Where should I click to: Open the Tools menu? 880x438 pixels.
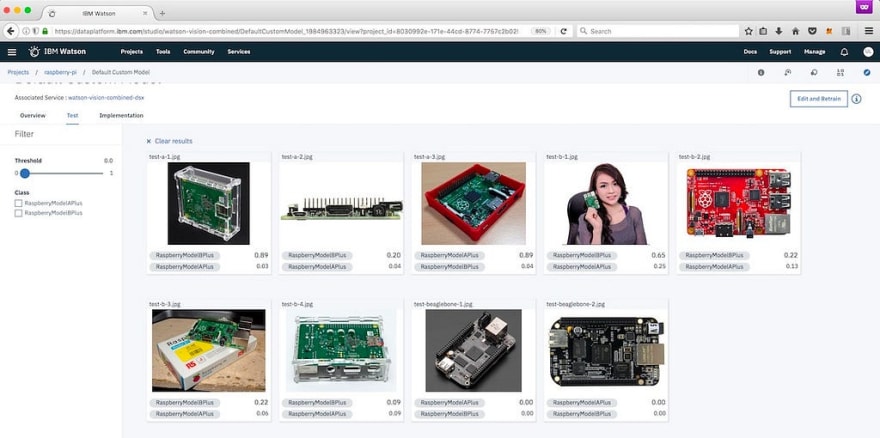[163, 52]
